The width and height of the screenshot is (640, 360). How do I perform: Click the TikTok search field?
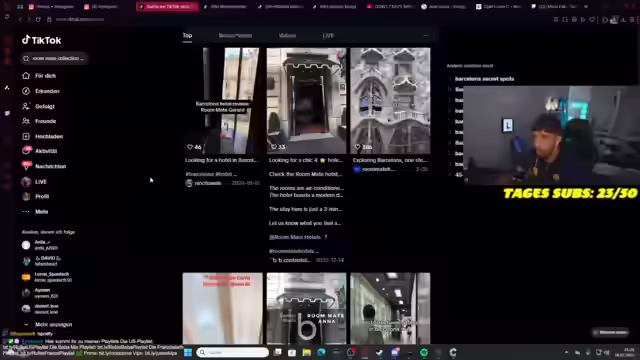coord(54,58)
